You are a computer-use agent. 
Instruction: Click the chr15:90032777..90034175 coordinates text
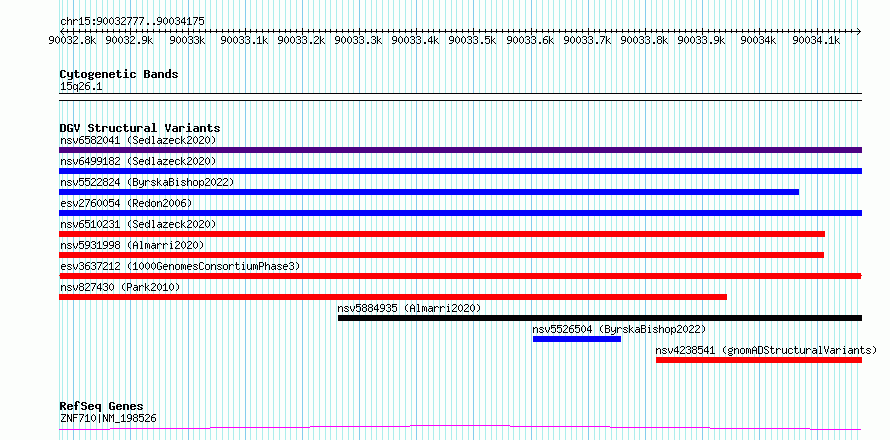(x=132, y=22)
